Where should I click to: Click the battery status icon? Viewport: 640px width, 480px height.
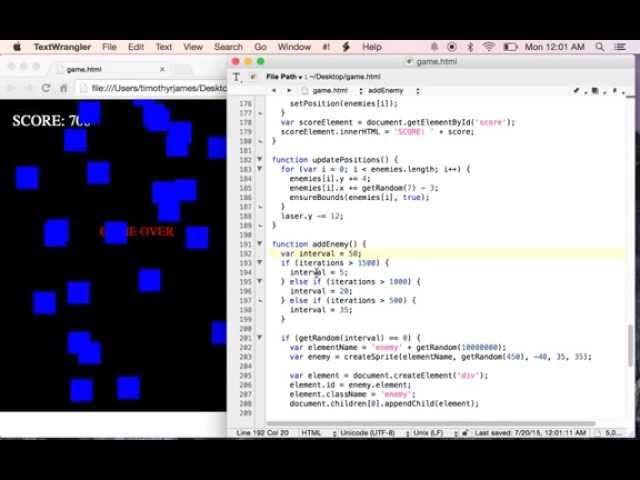510,47
